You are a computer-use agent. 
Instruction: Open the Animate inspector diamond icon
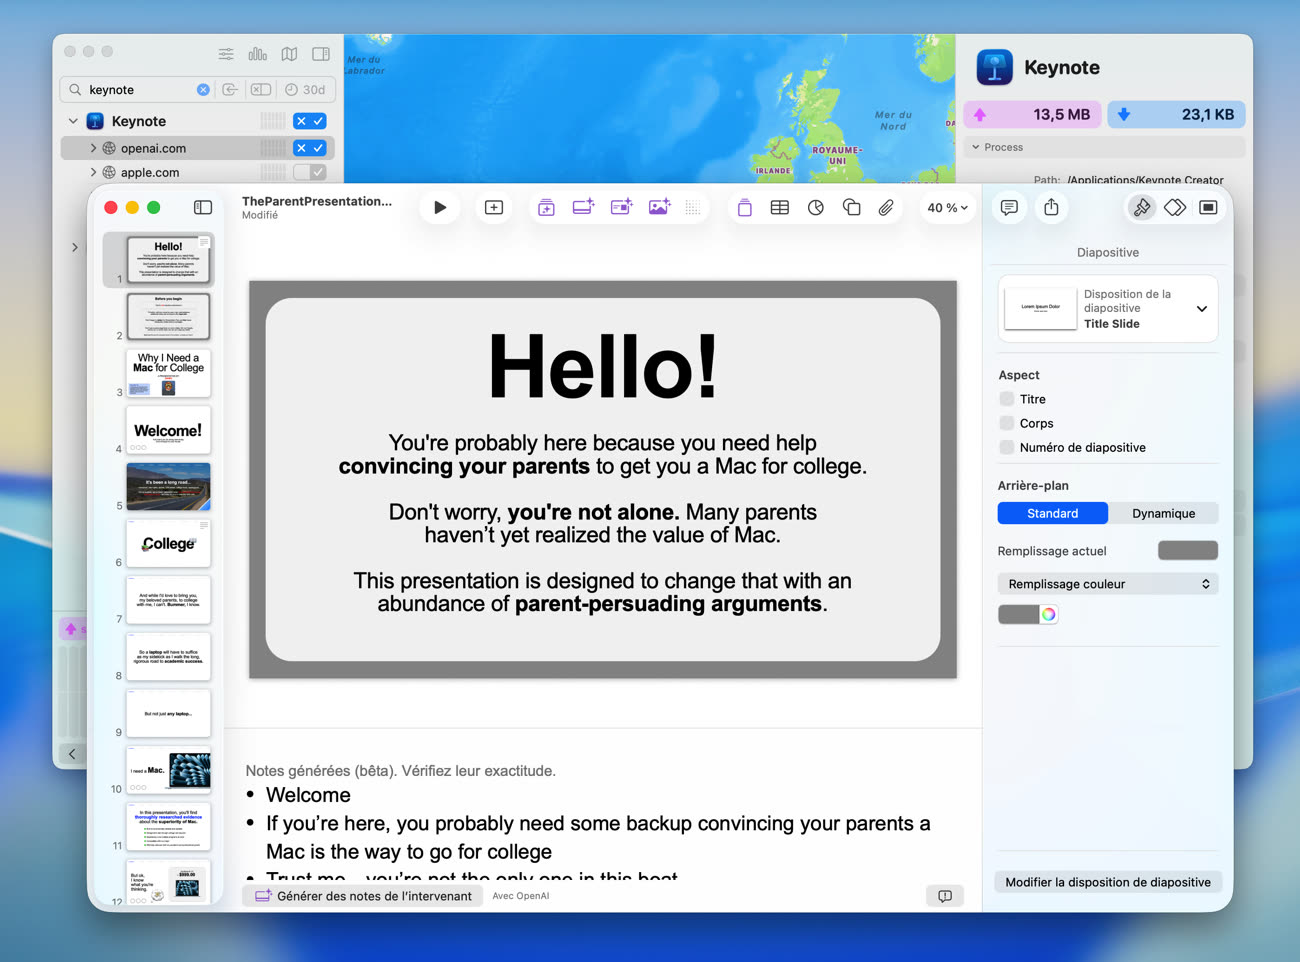1175,208
